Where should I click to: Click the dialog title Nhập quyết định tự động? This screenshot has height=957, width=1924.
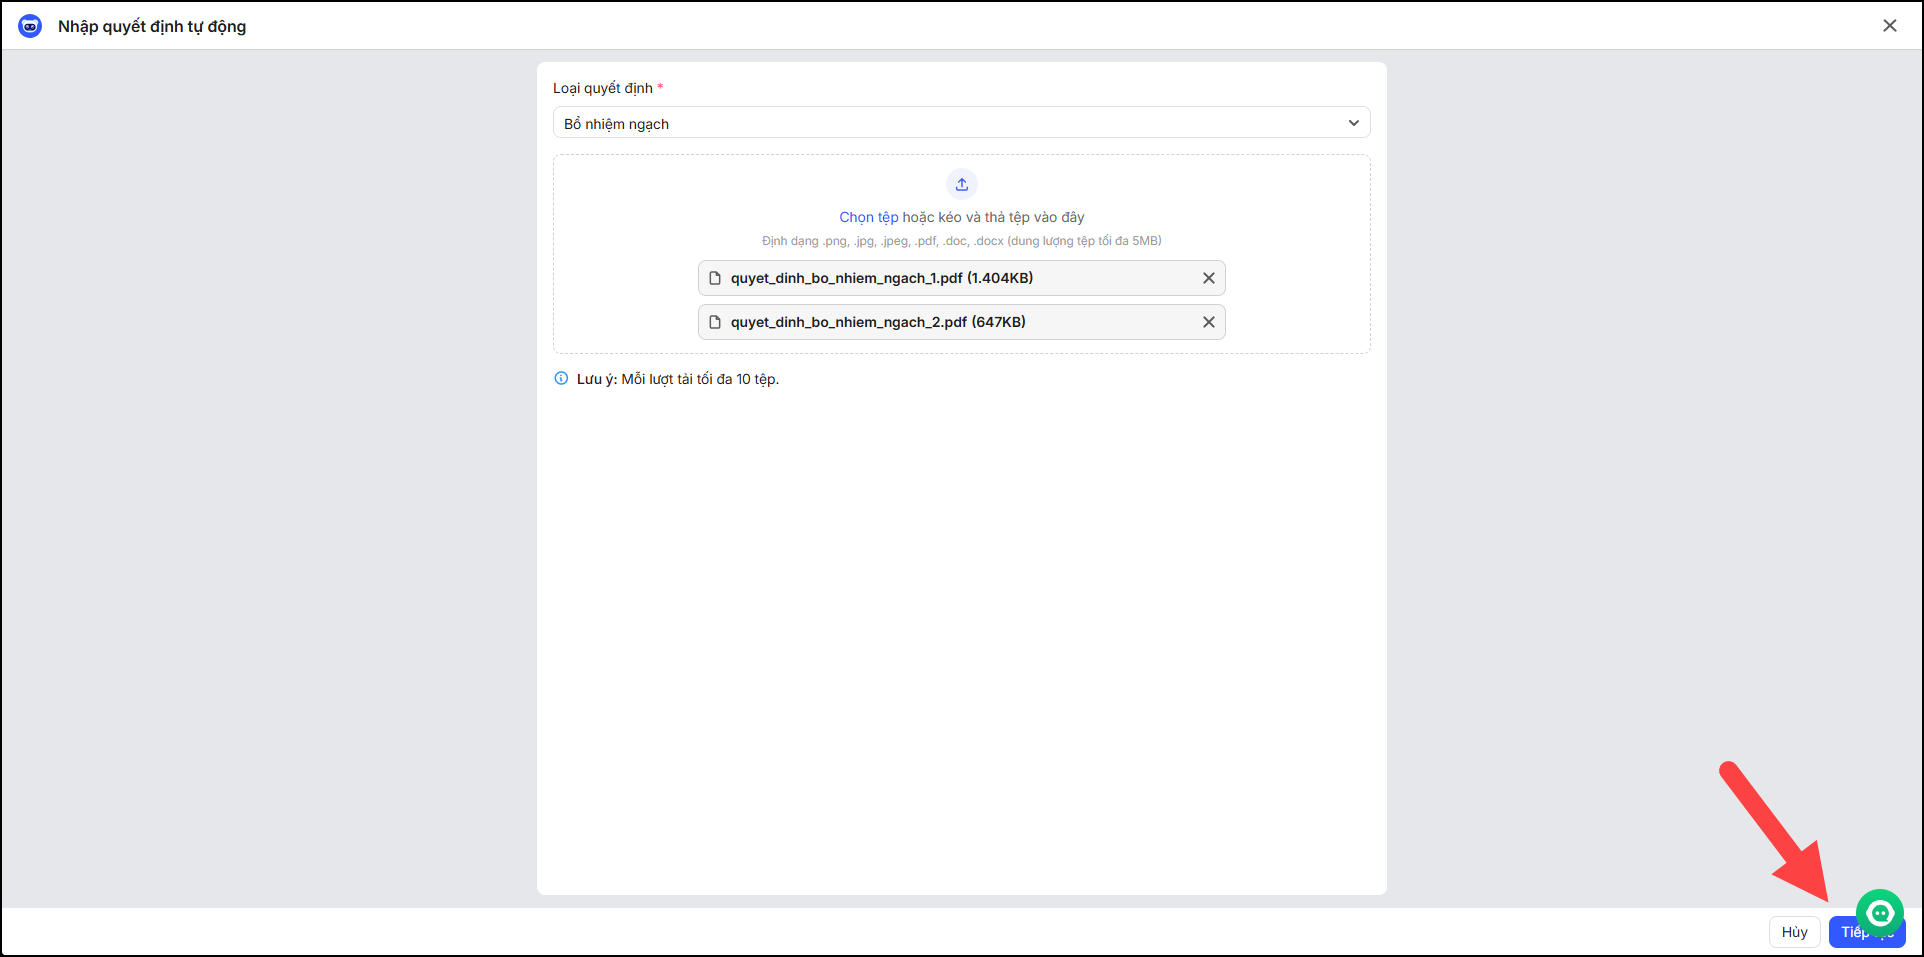coord(152,26)
